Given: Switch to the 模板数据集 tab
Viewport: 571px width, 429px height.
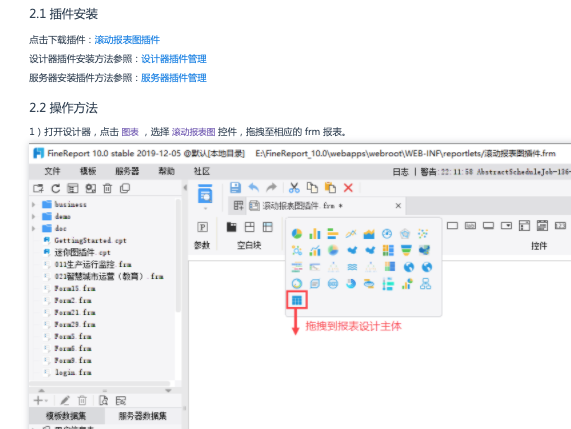Looking at the screenshot, I should 66,416.
